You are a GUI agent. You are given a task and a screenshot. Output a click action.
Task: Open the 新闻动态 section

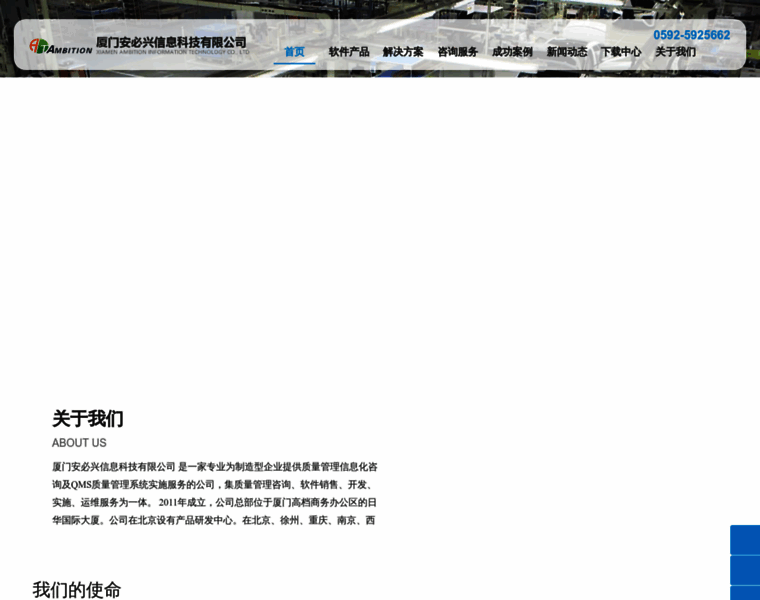click(x=567, y=52)
